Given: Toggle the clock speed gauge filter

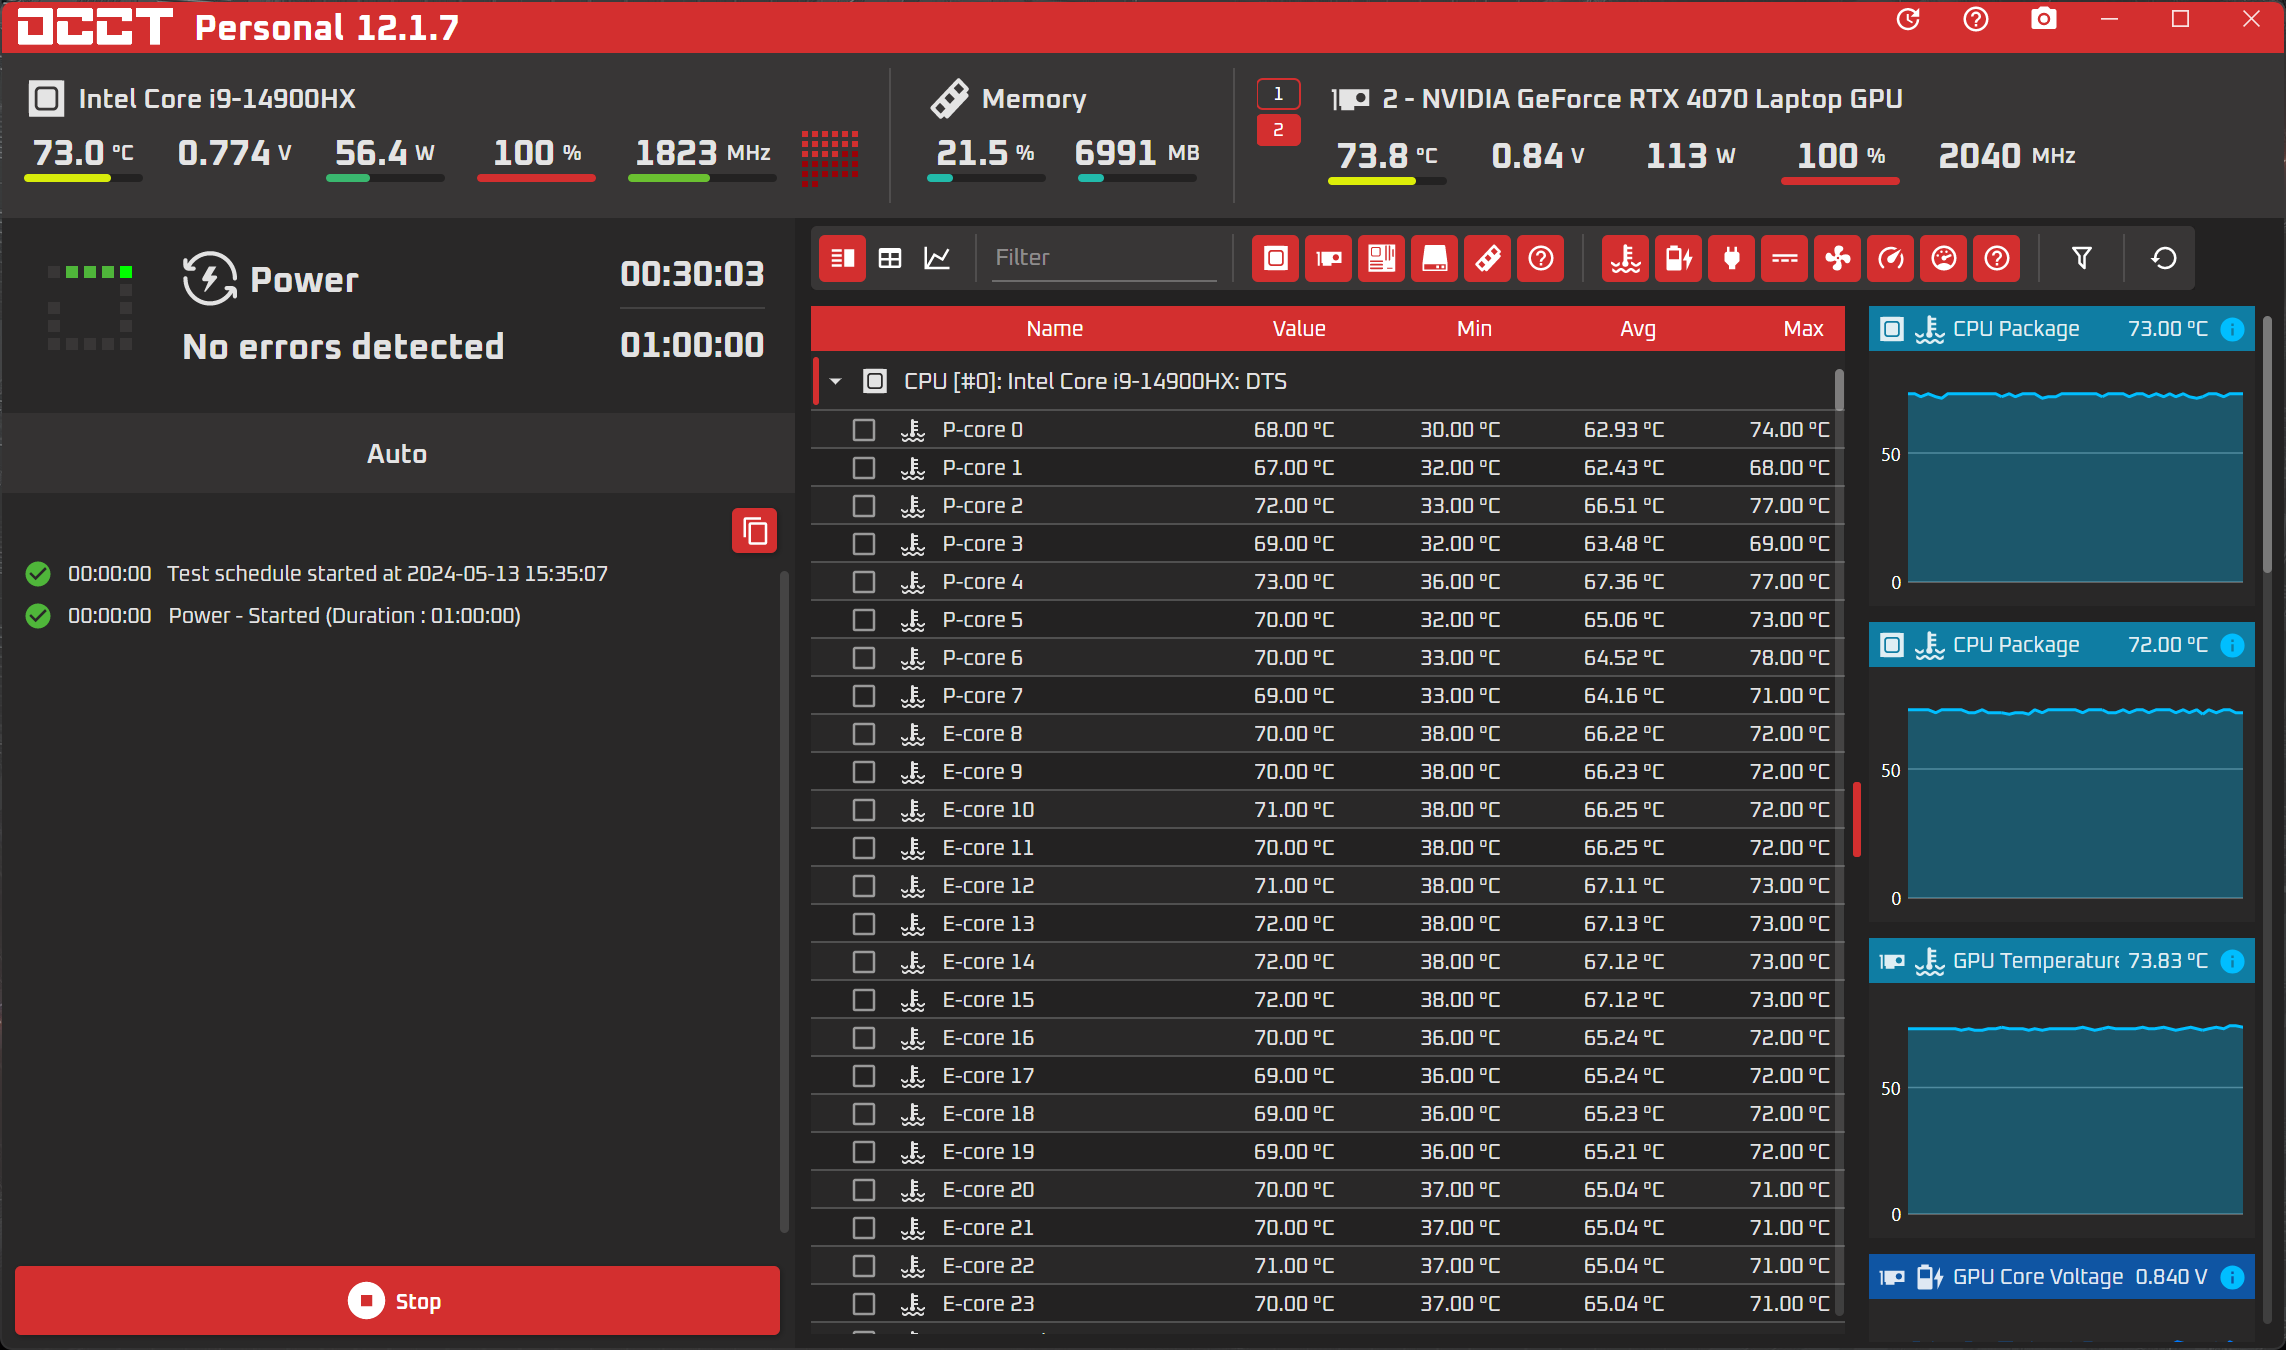Looking at the screenshot, I should pos(1890,259).
